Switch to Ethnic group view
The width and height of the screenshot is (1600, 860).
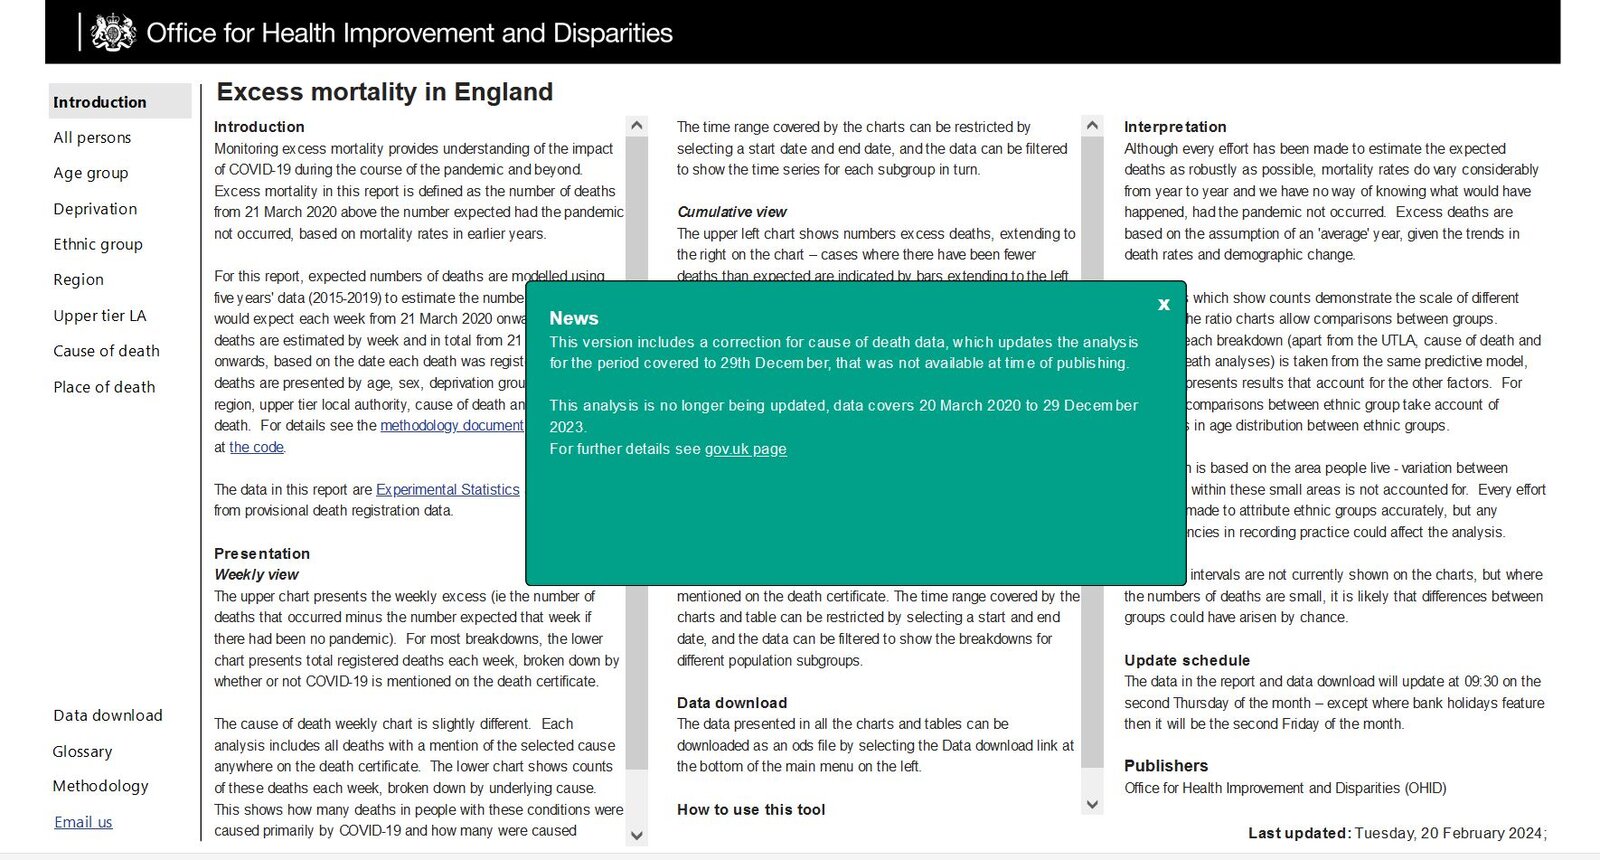point(98,244)
